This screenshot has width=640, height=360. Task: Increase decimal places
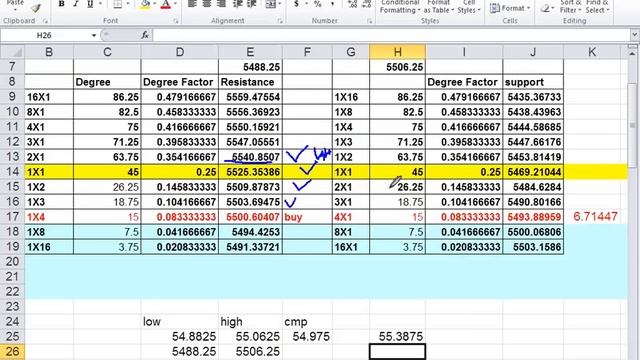pyautogui.click(x=352, y=4)
